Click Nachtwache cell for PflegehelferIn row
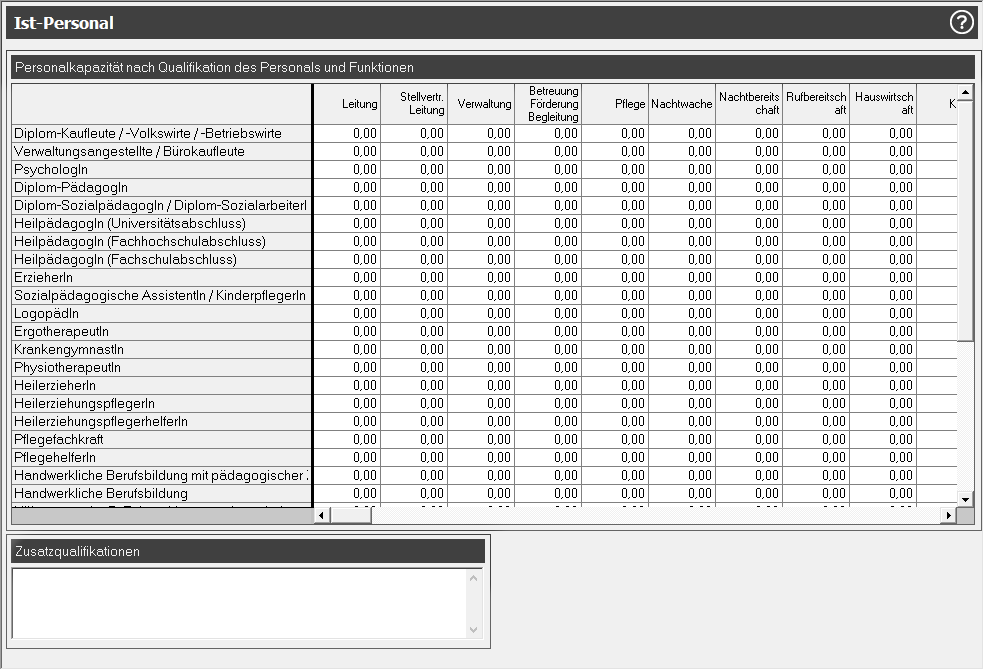The height and width of the screenshot is (670, 984). 682,458
